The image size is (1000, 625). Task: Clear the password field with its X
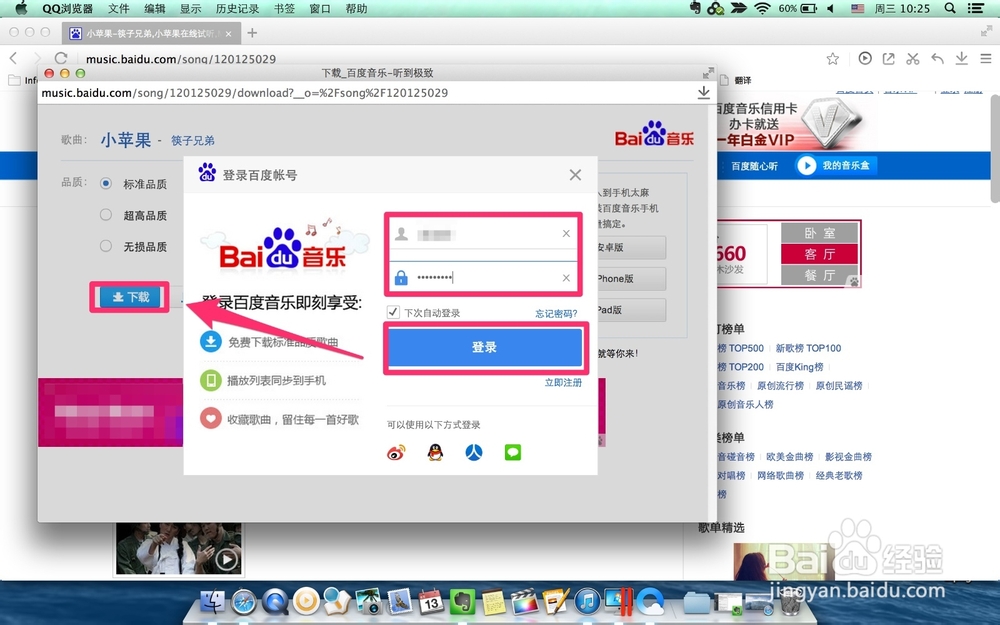(x=566, y=278)
